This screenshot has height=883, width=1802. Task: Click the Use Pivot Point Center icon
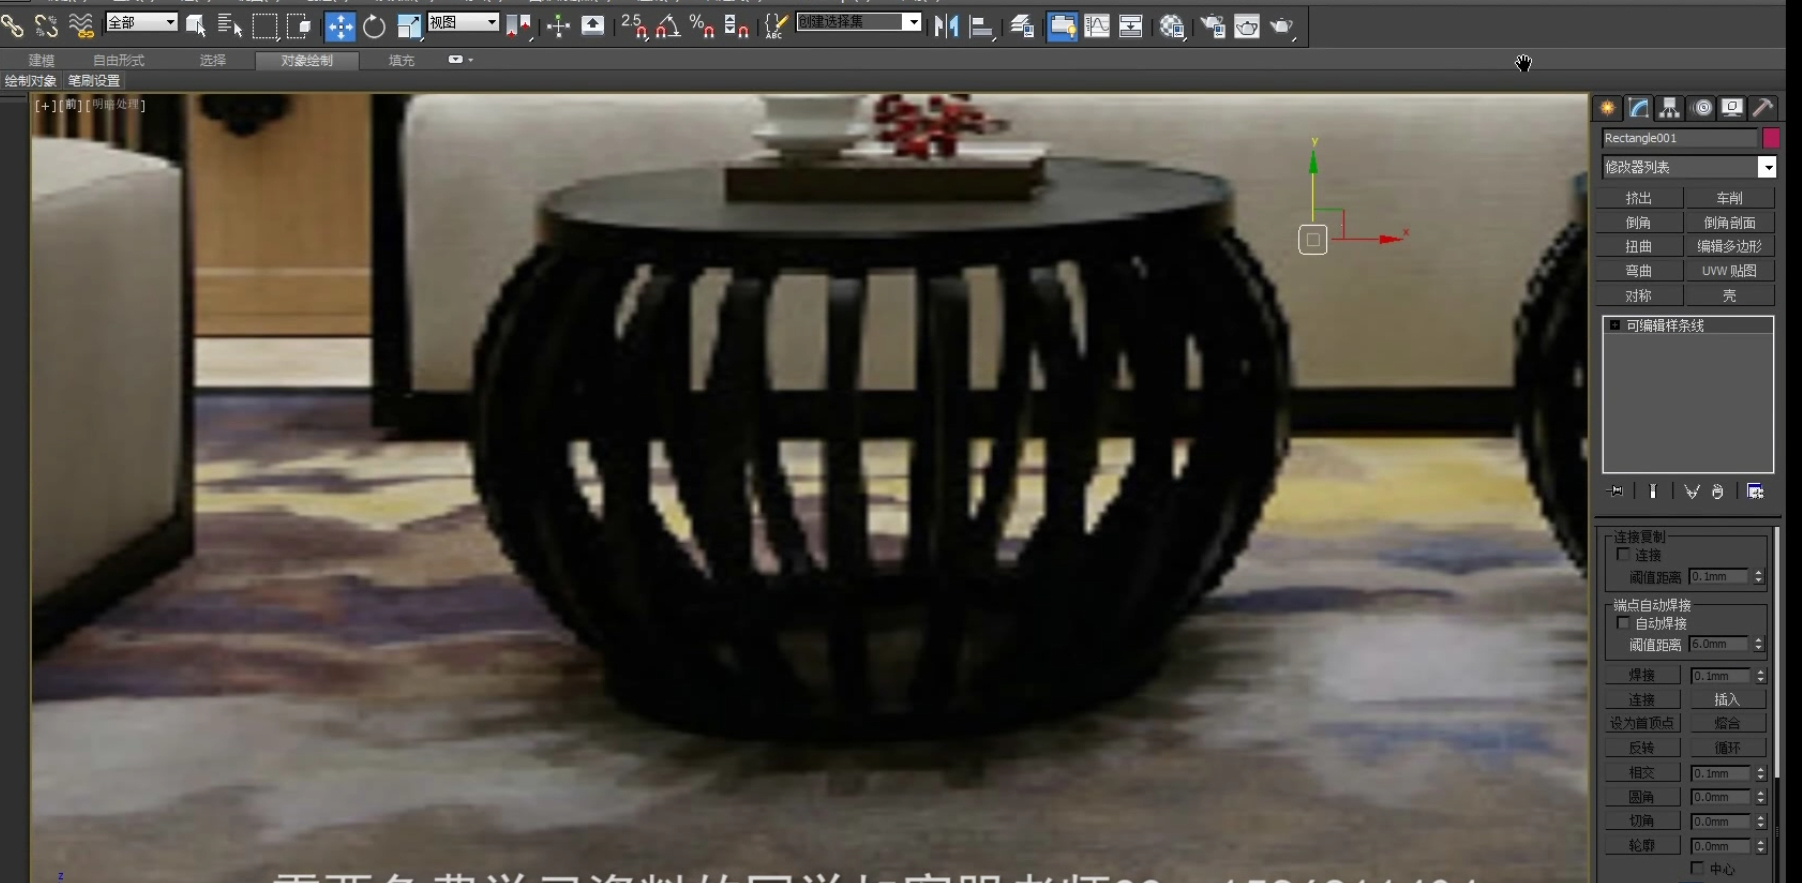[518, 26]
